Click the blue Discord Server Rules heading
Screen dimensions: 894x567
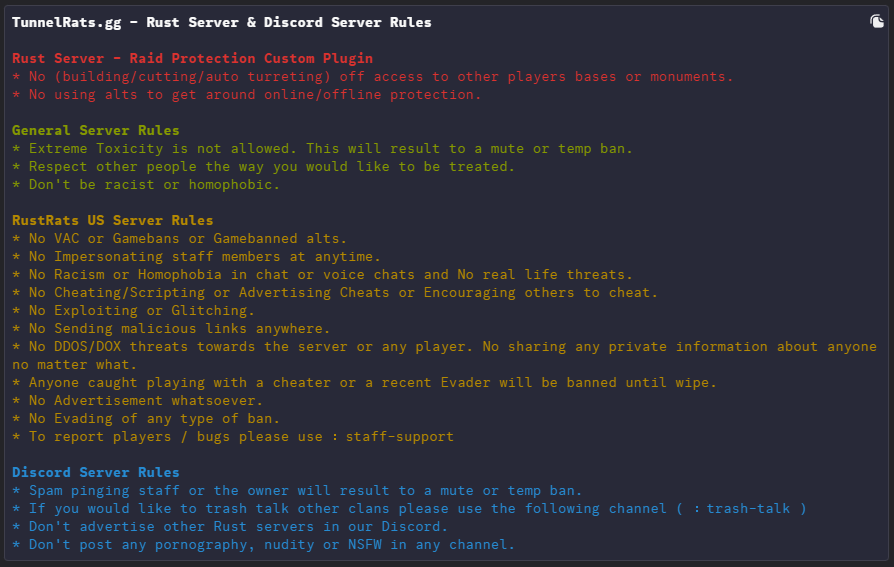96,473
